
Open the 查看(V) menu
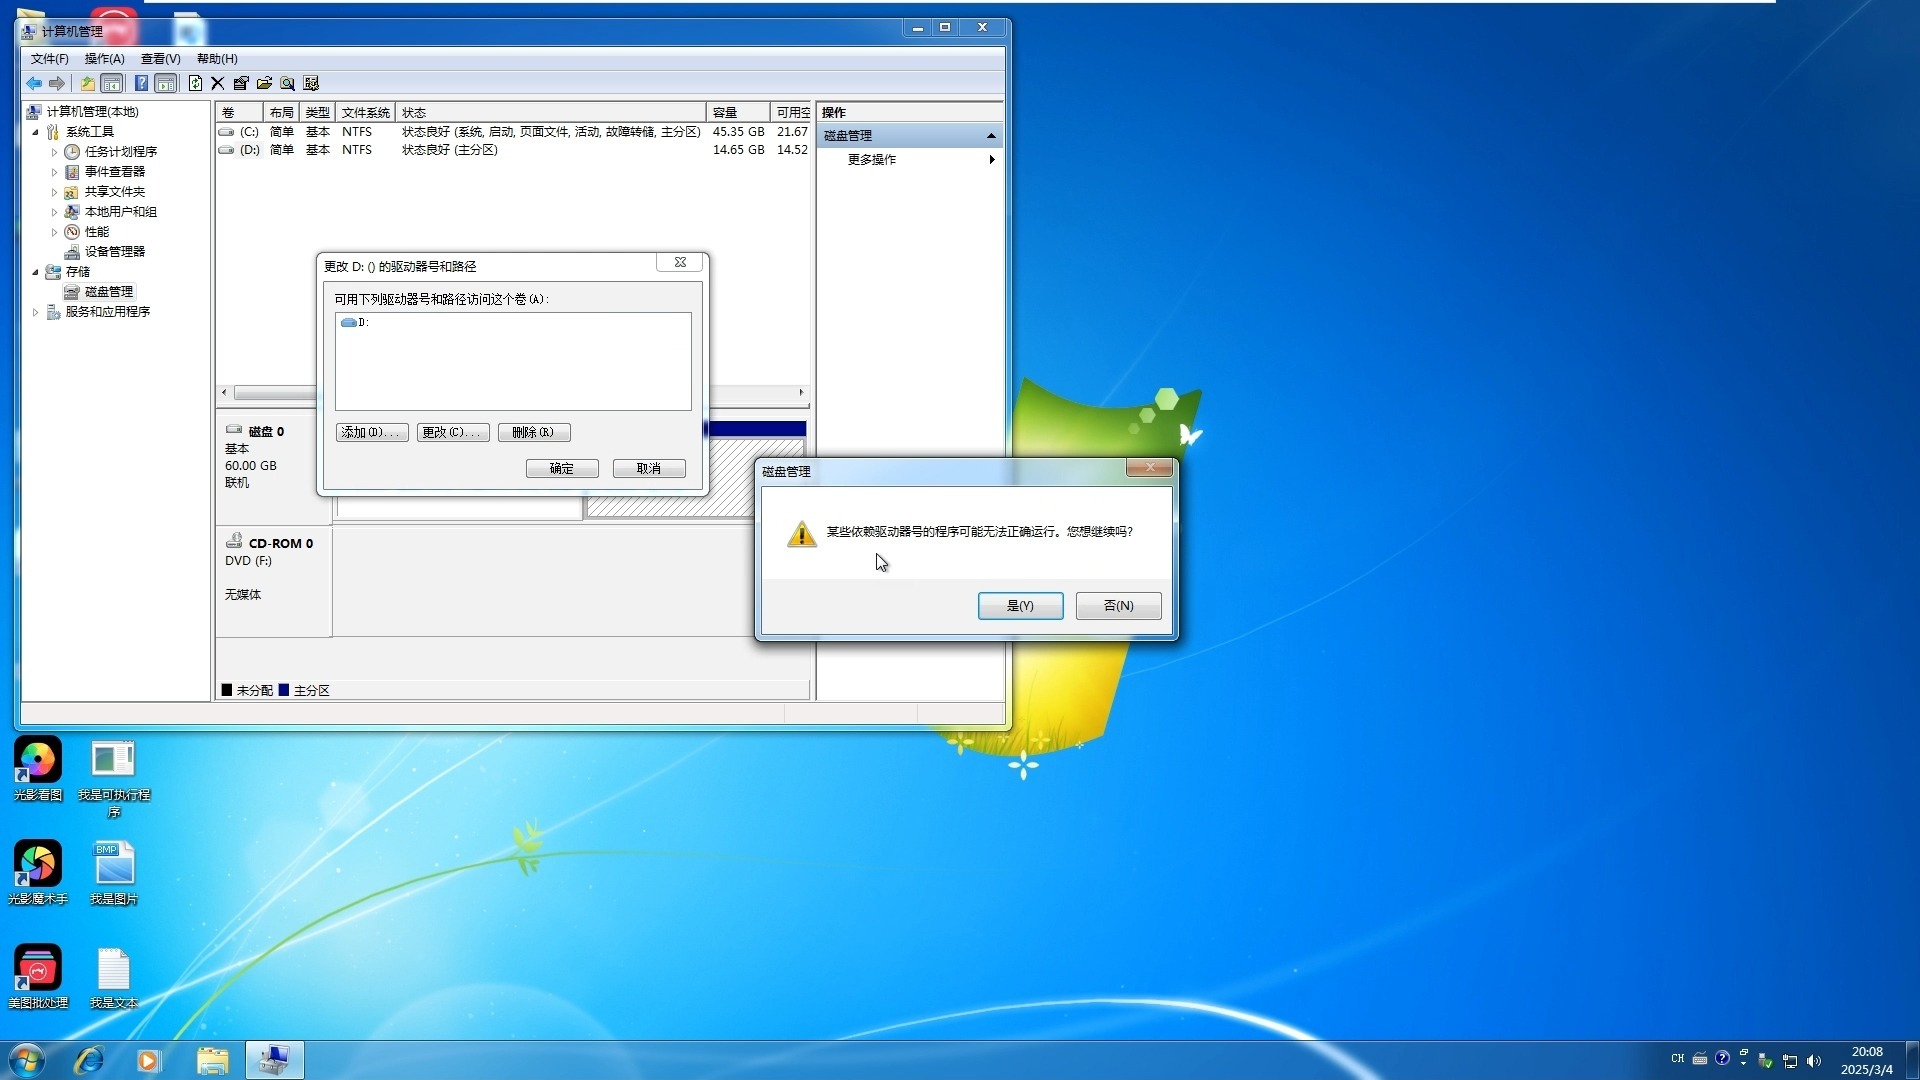click(158, 59)
